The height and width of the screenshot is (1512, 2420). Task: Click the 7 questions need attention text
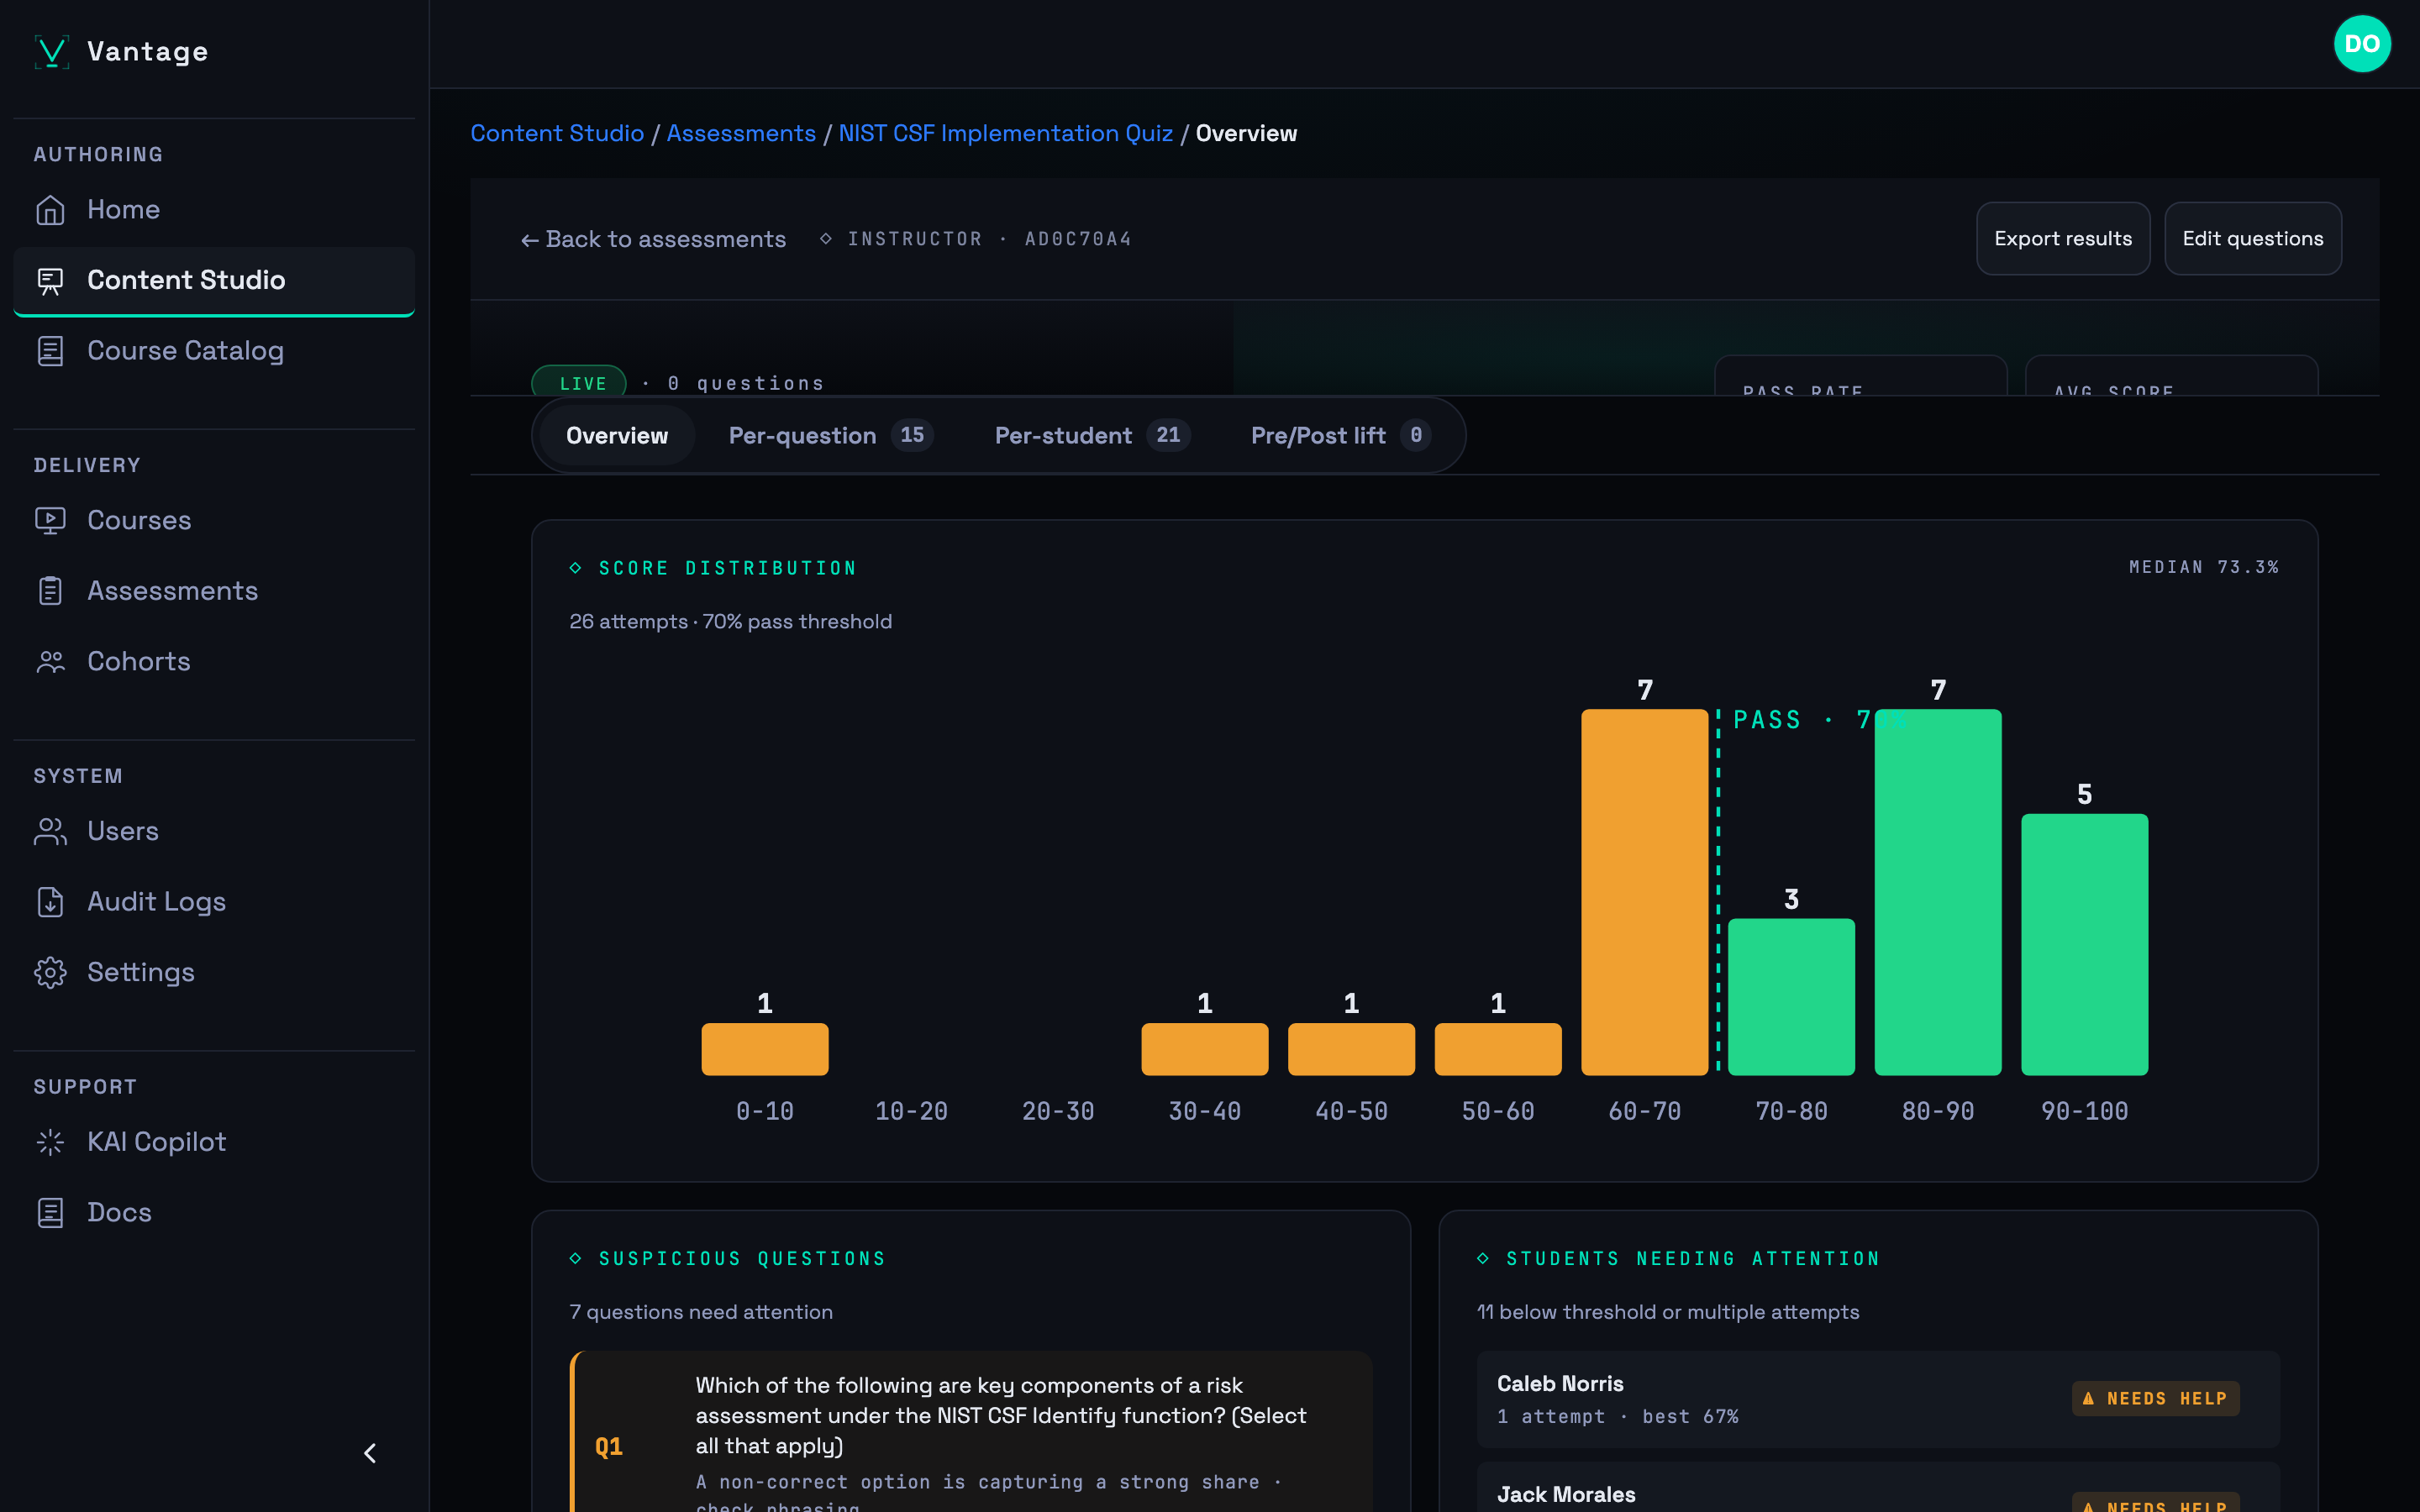click(700, 1312)
